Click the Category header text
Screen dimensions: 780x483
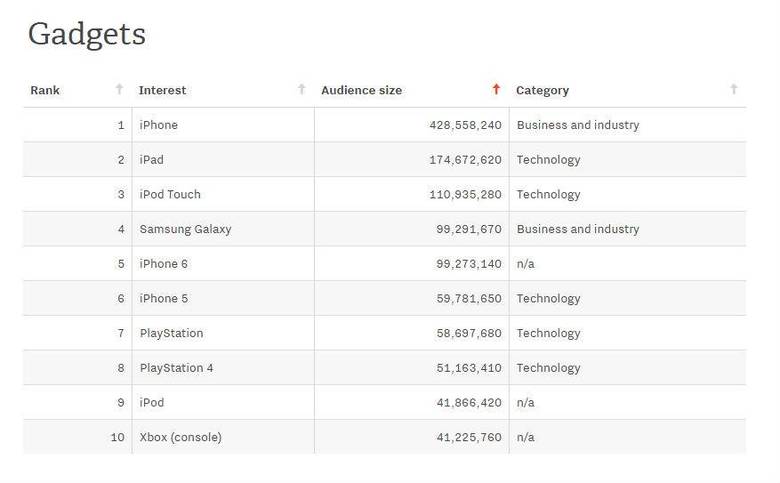pyautogui.click(x=542, y=90)
